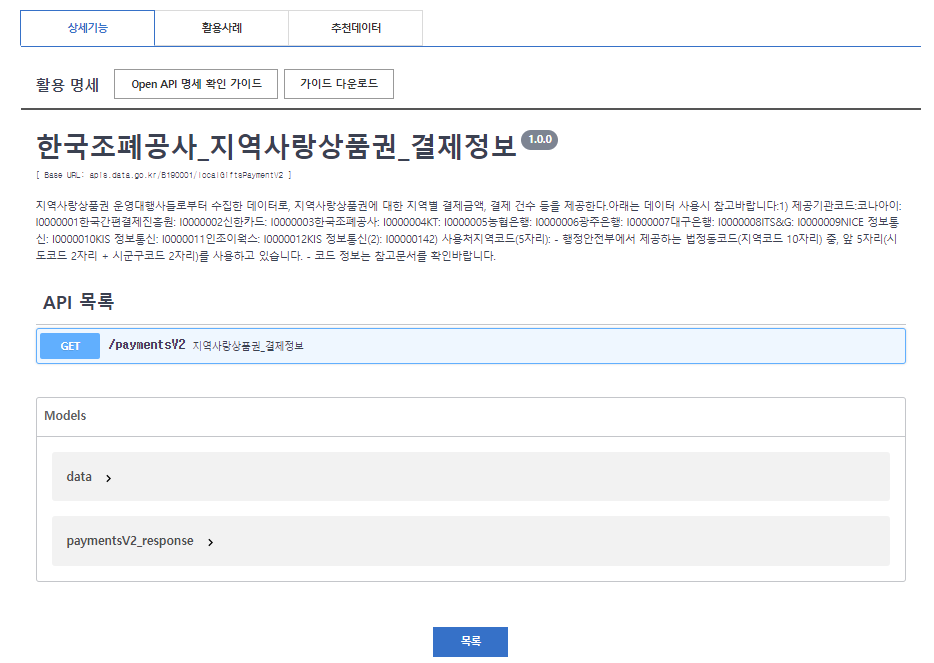Viewport: 934px width, 663px height.
Task: Expand the data model chevron
Action: pyautogui.click(x=108, y=478)
